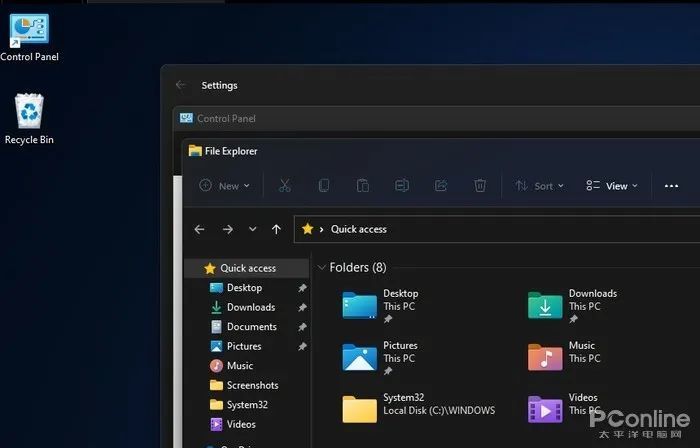Click the File Explorer title bar folder icon
700x448 pixels.
coord(195,151)
